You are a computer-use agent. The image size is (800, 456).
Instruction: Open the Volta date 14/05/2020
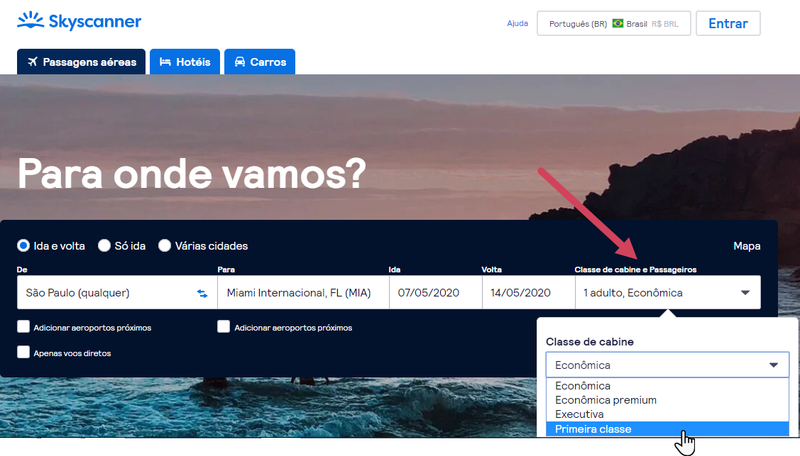pos(529,293)
